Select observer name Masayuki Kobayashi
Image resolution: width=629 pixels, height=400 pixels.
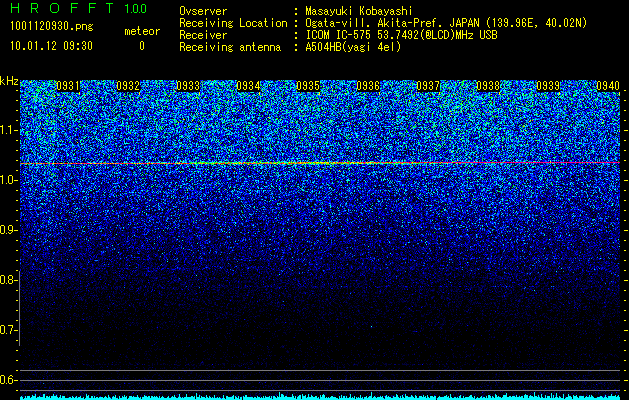tap(359, 11)
